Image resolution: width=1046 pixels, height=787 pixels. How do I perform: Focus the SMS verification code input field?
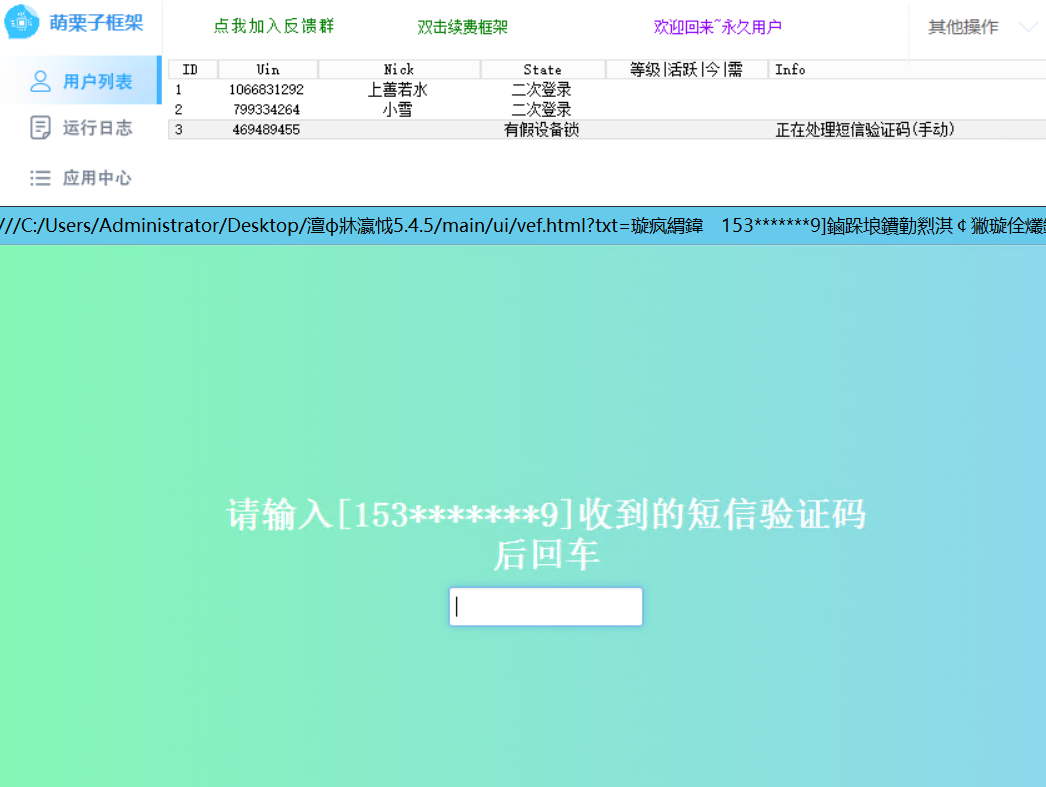click(x=546, y=606)
